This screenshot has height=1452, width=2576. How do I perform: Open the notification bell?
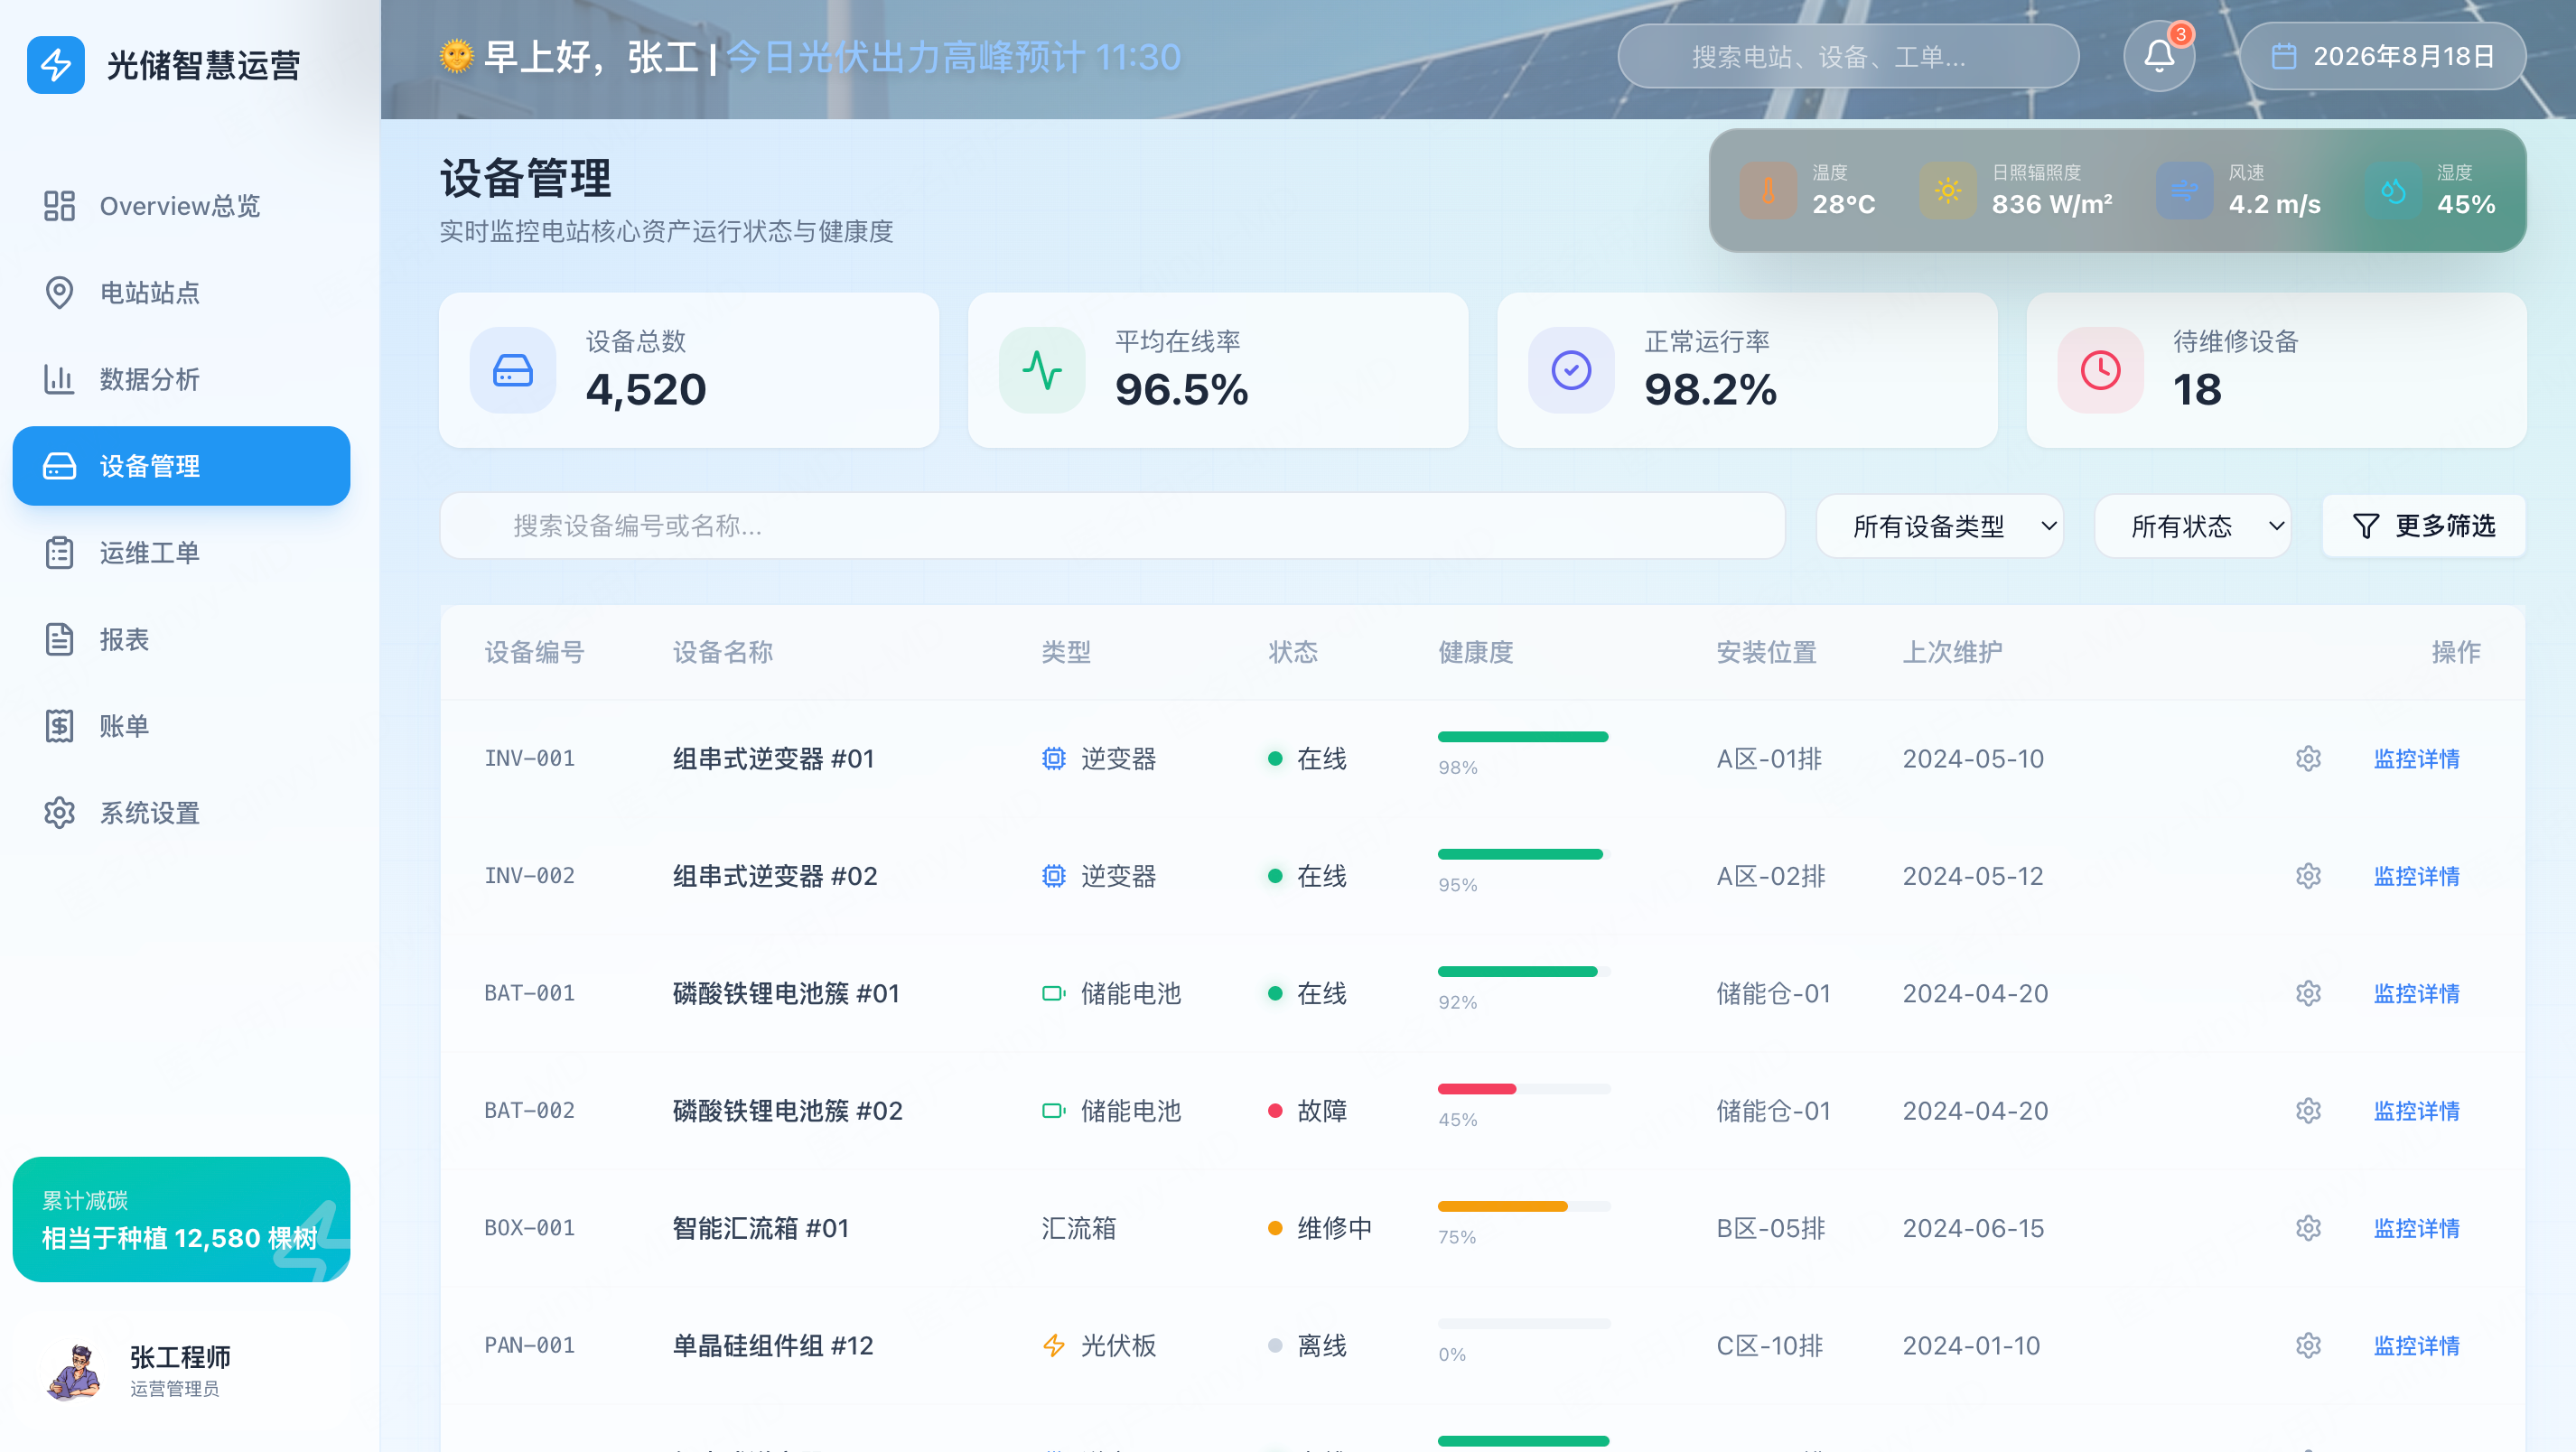pyautogui.click(x=2159, y=57)
